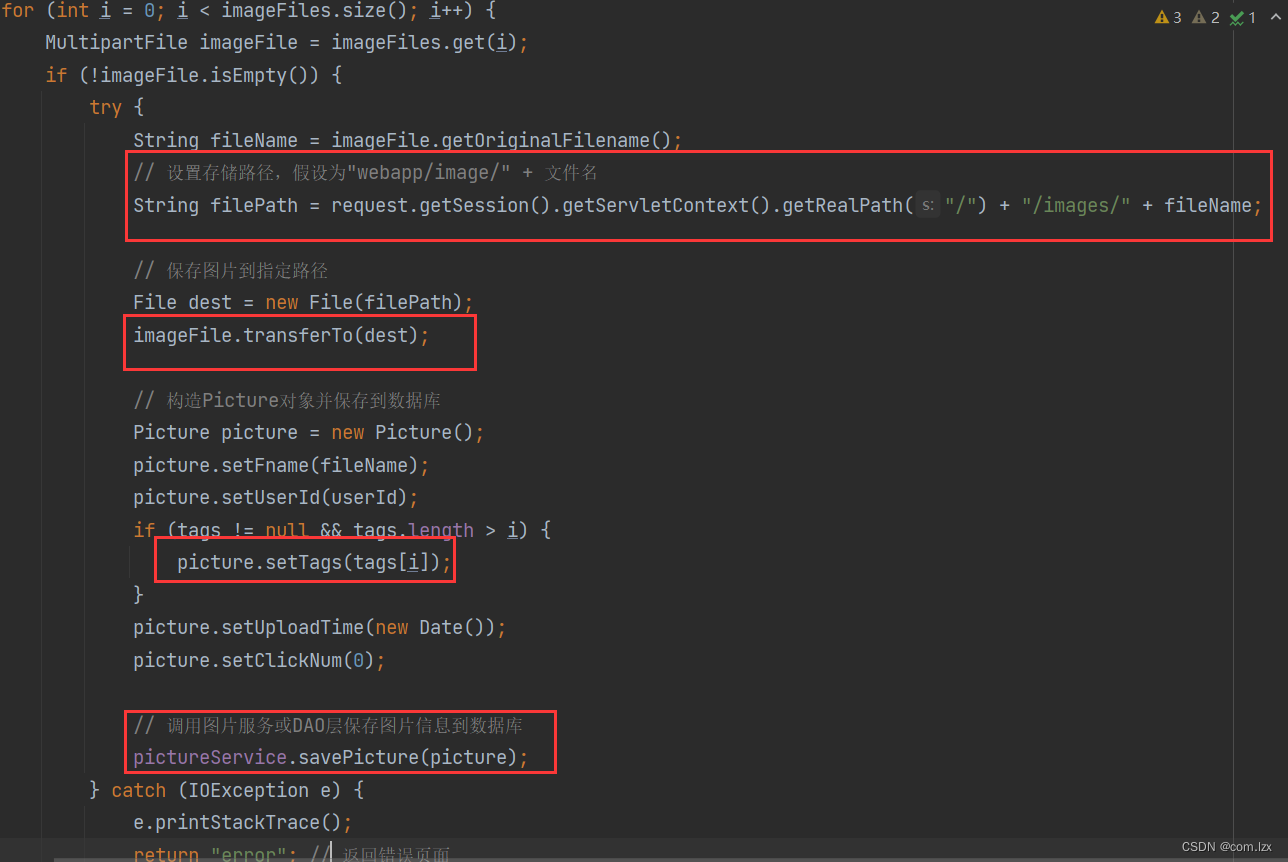
Task: Click 'tags.length' in the if condition
Action: (x=413, y=530)
